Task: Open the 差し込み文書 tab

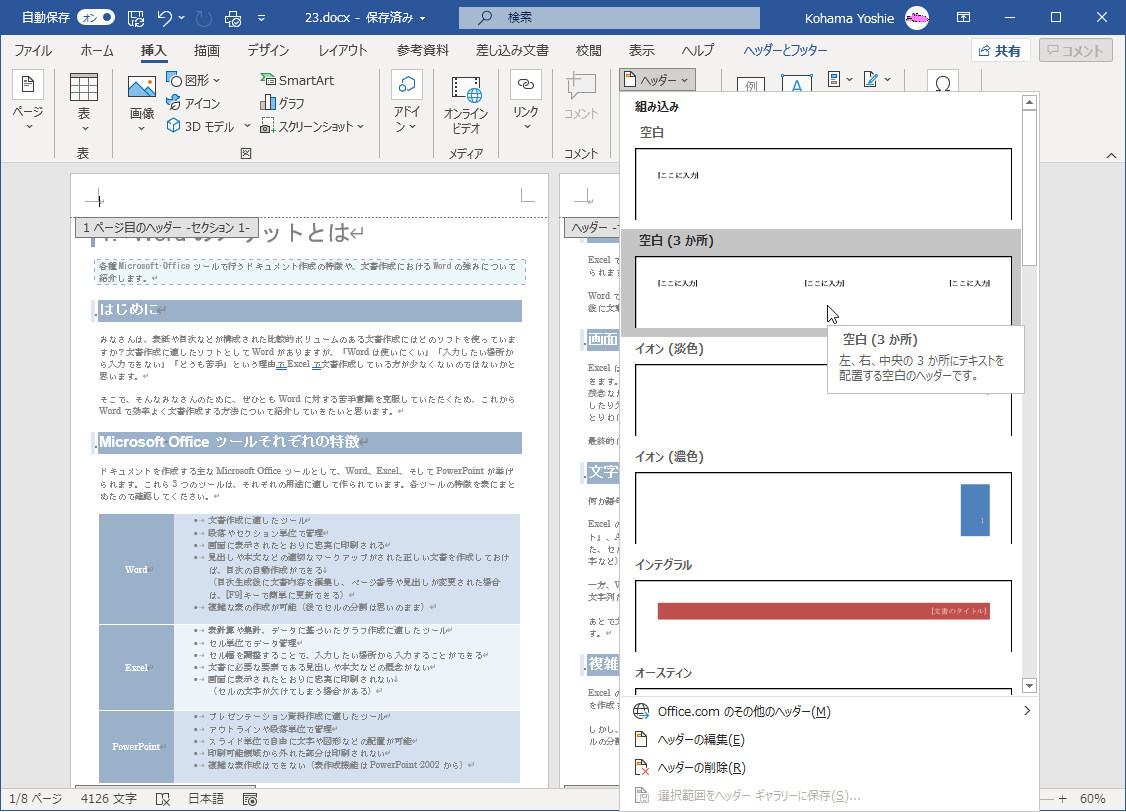Action: (x=512, y=50)
